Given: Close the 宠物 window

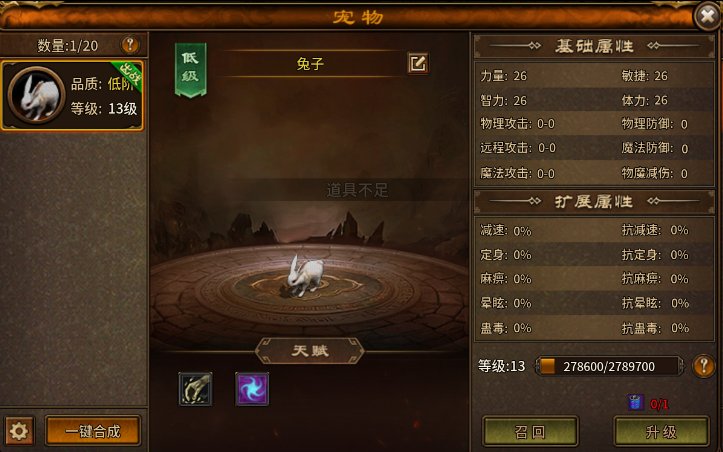Looking at the screenshot, I should tap(708, 16).
